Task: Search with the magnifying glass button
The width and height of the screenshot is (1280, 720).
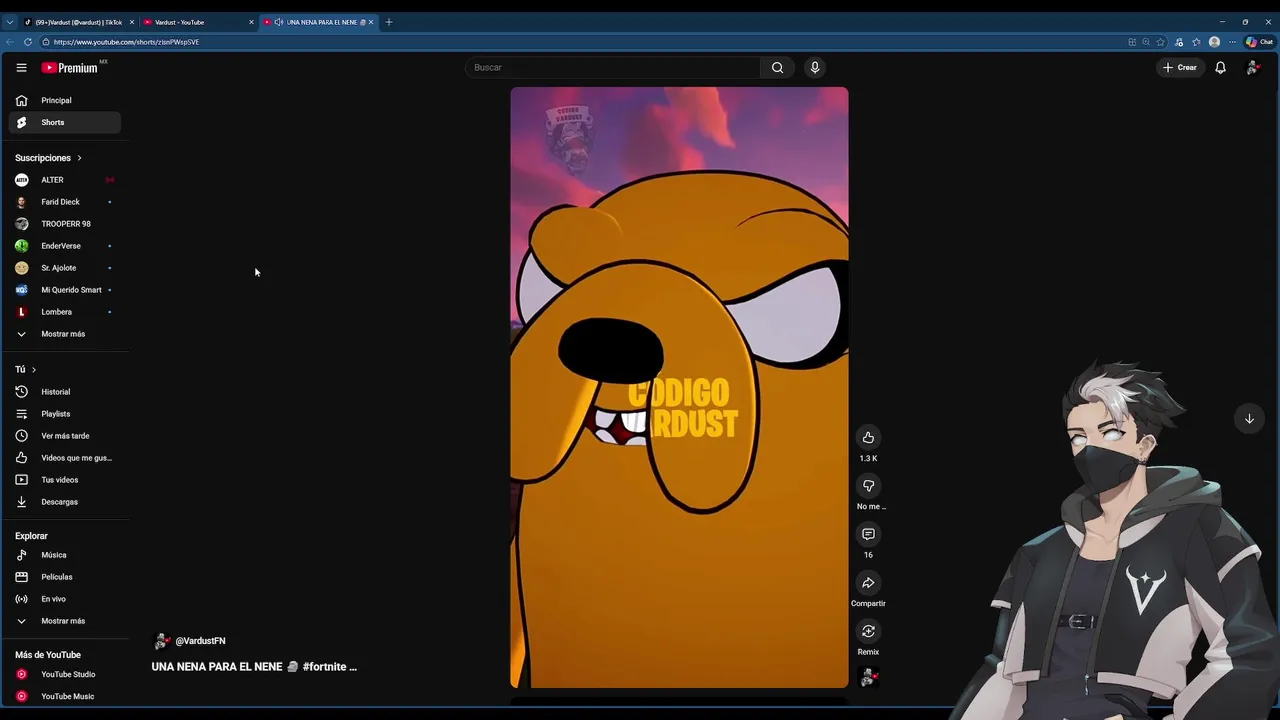Action: (x=777, y=67)
